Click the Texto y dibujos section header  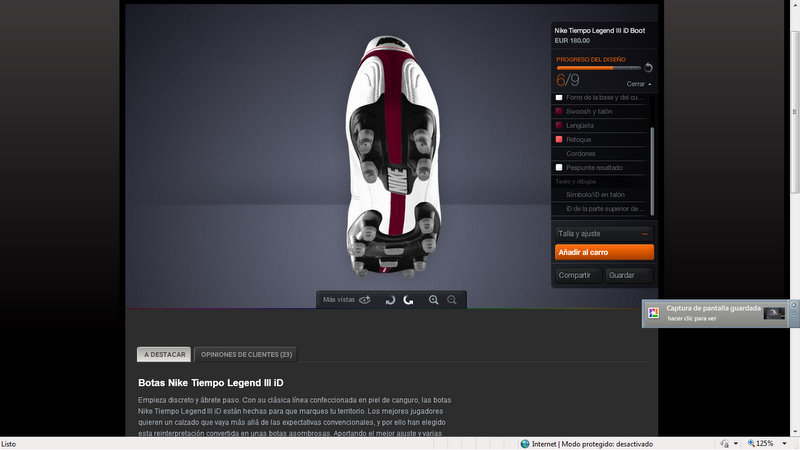pos(575,182)
